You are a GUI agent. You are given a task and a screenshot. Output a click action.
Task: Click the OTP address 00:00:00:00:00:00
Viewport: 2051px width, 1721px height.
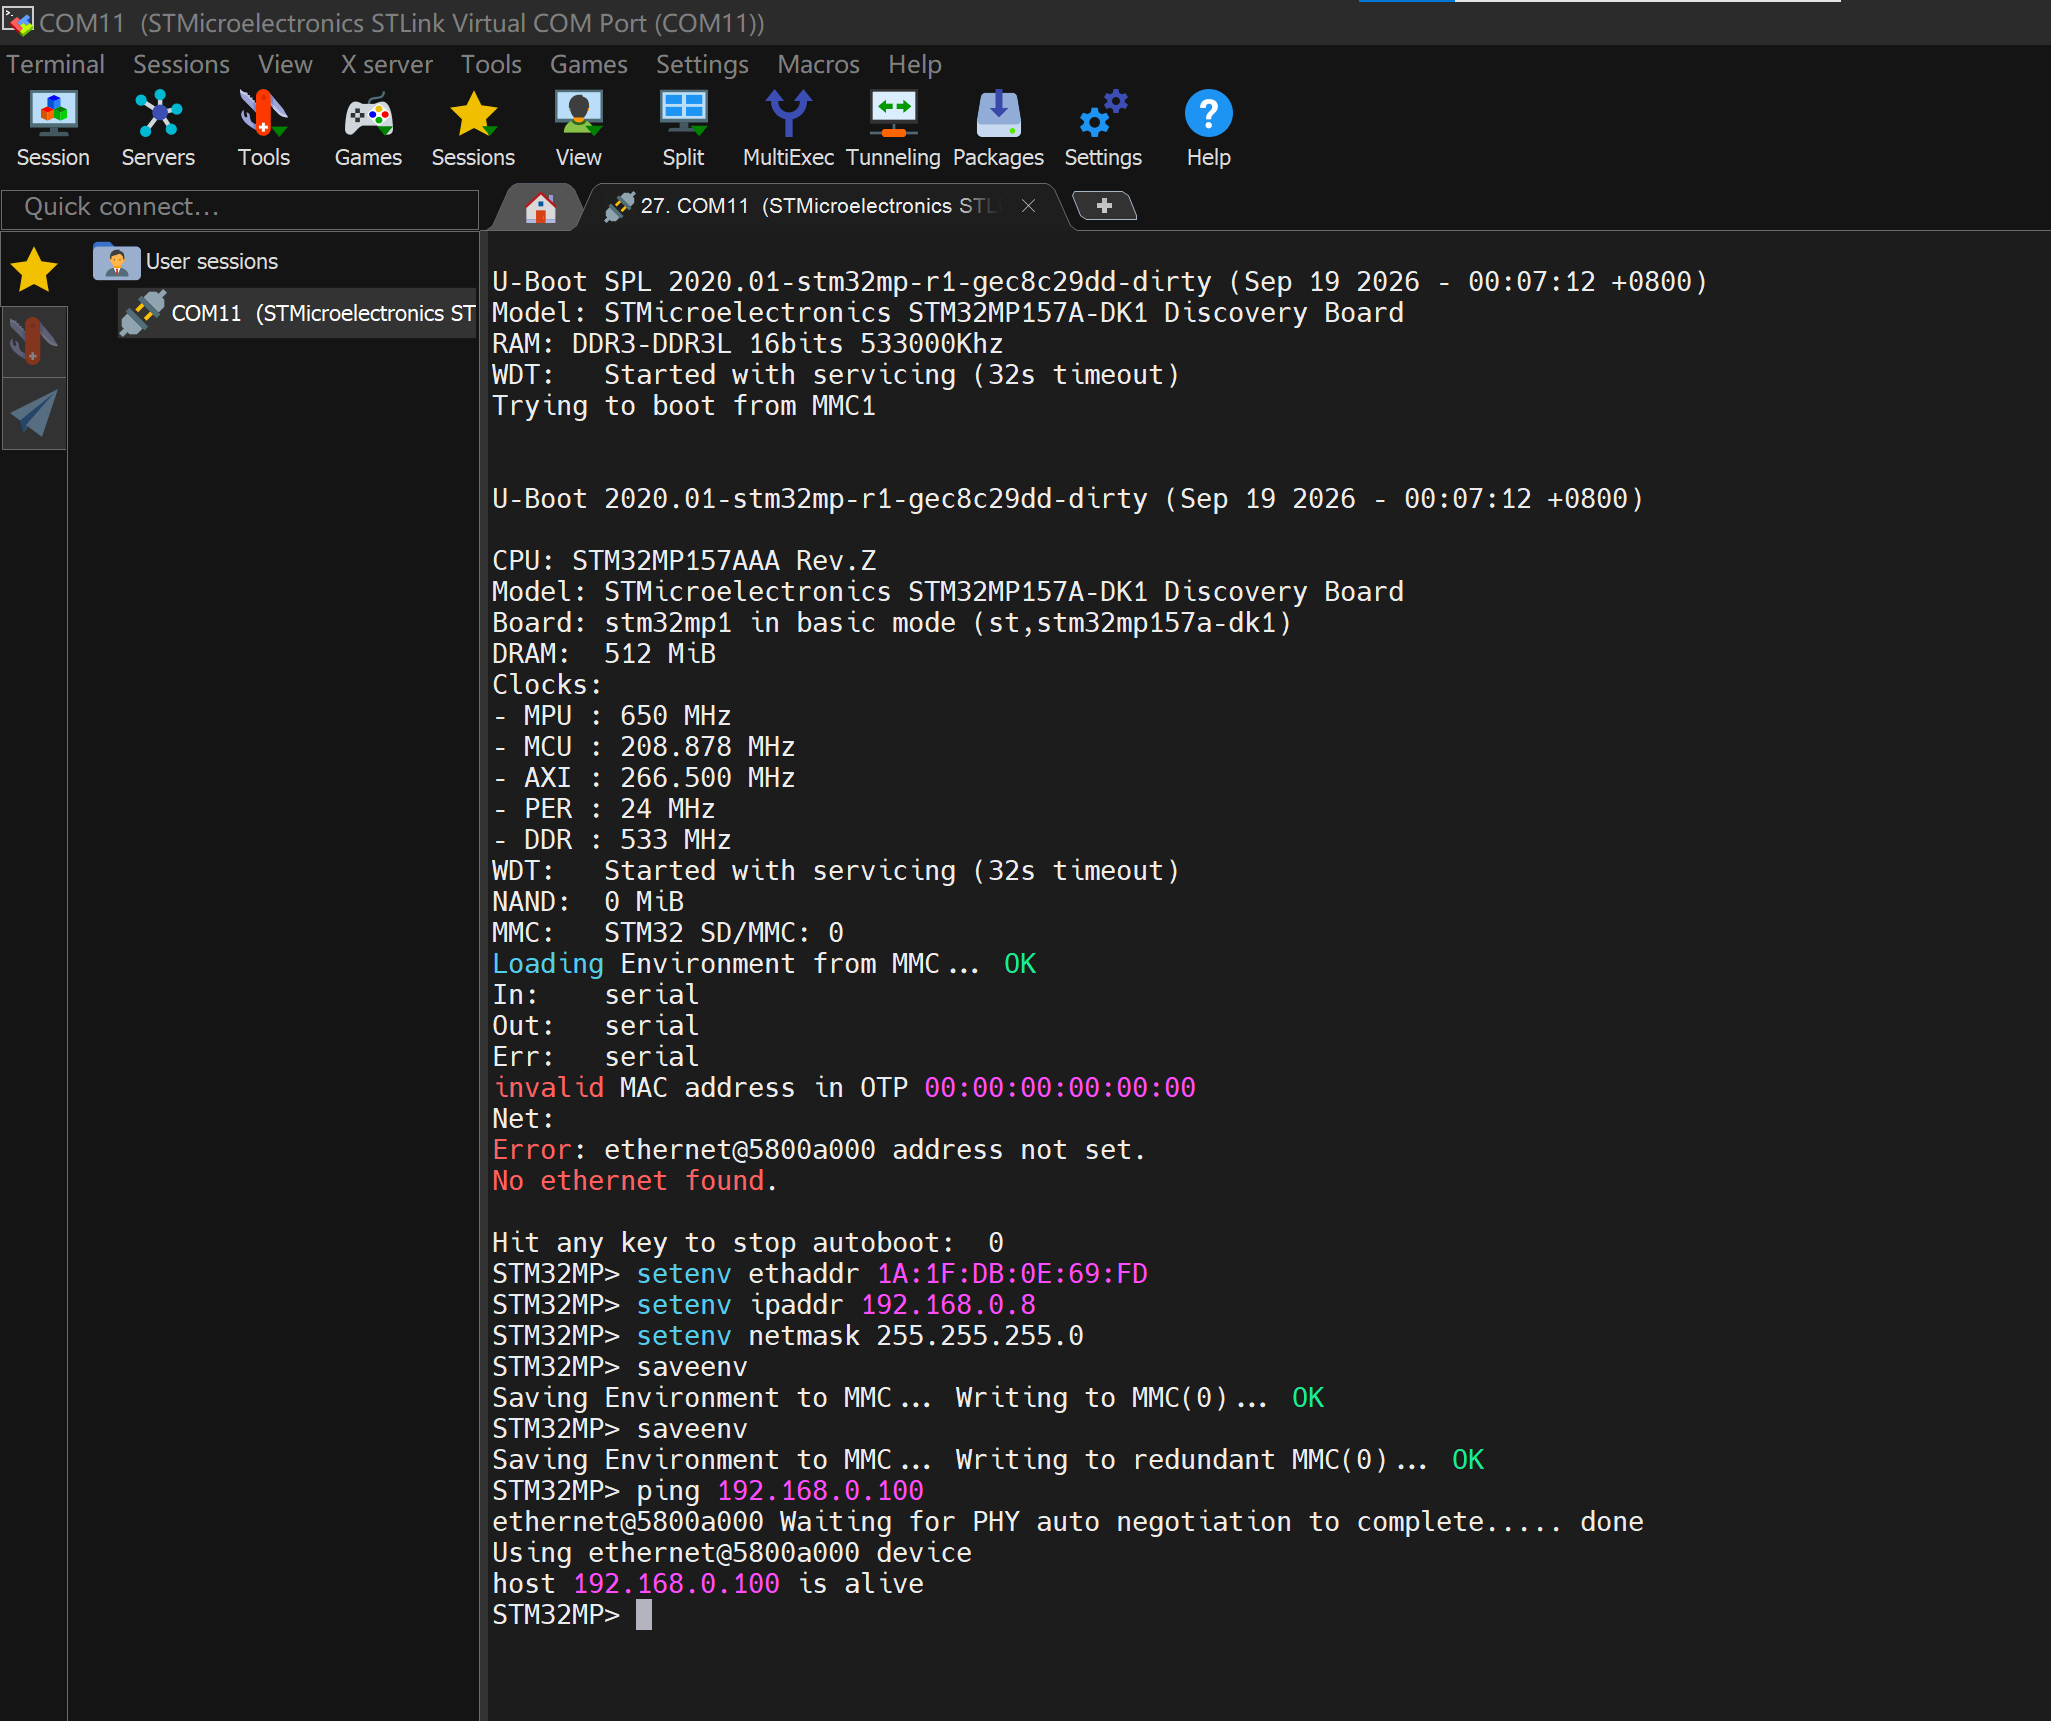point(1060,1088)
